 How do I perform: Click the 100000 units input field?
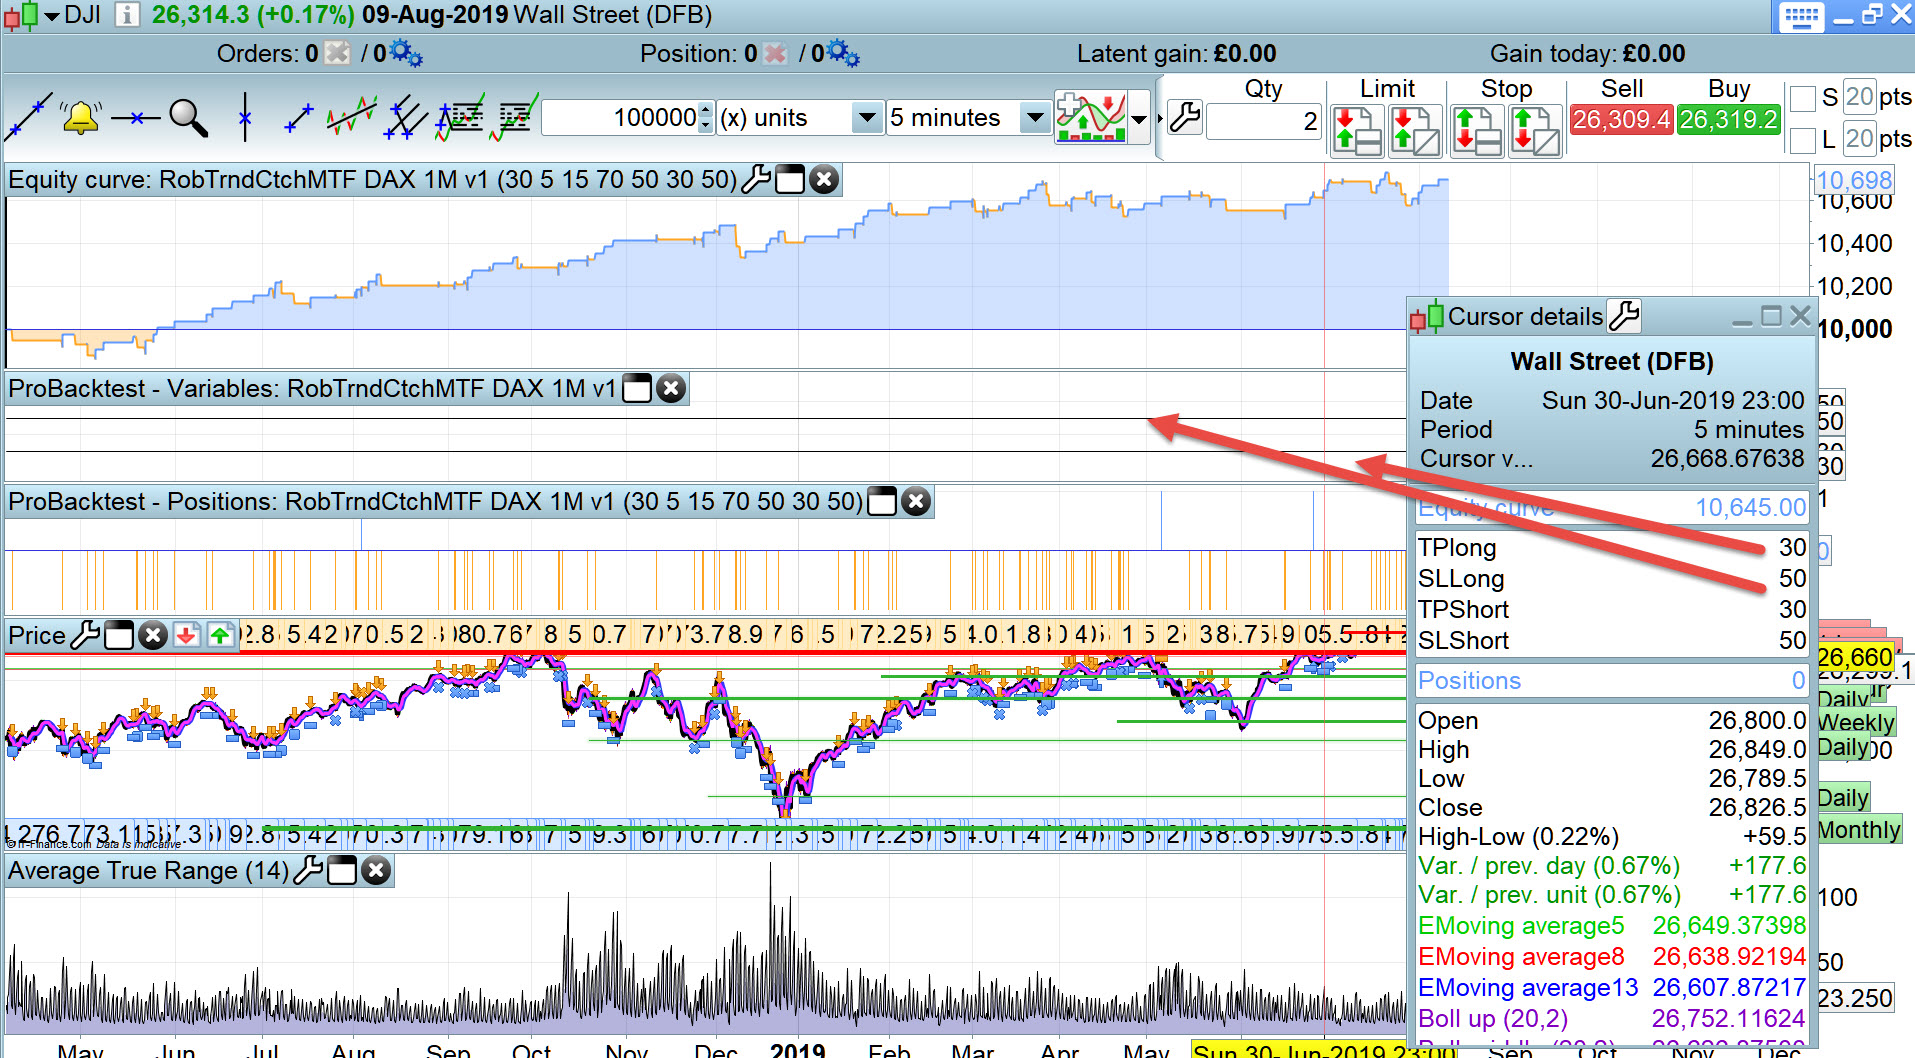tap(620, 118)
